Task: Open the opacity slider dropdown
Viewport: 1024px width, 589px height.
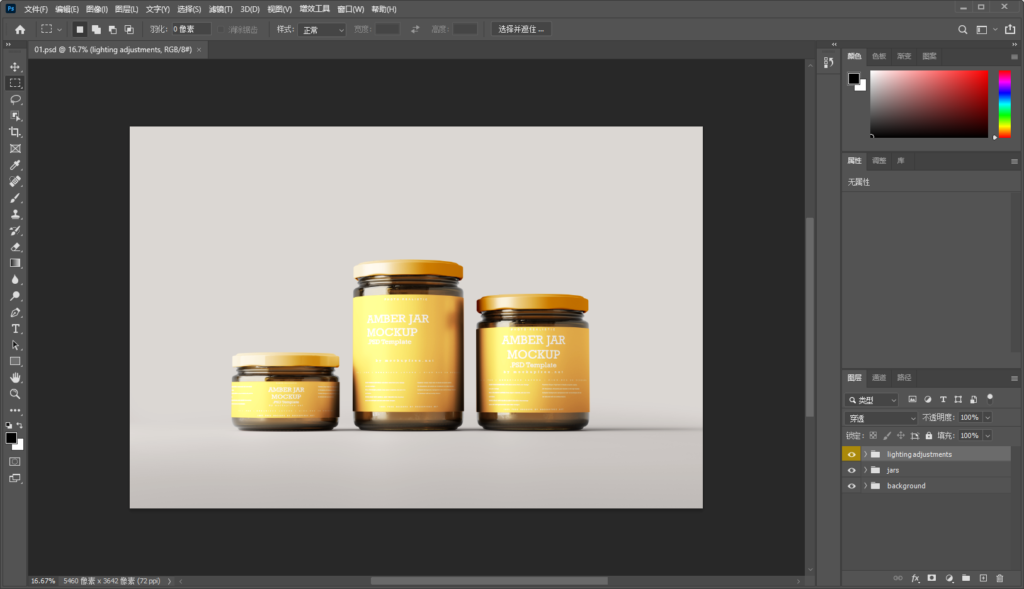Action: [988, 418]
